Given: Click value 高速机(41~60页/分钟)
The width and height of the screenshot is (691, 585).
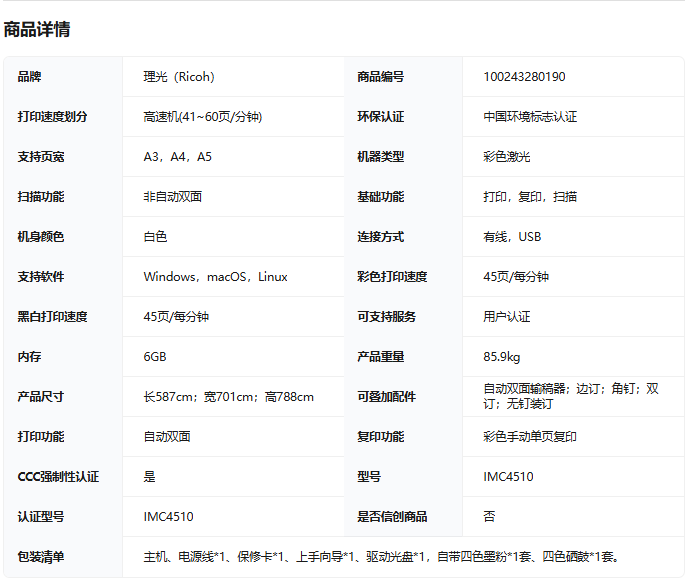Looking at the screenshot, I should coord(203,117).
